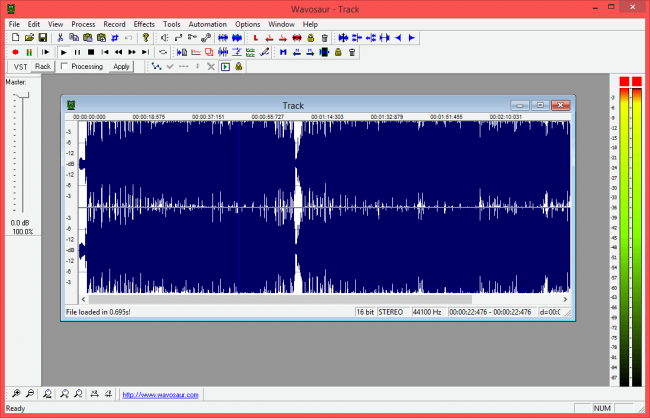The image size is (650, 418).
Task: Start recording with the red circle button
Action: (x=15, y=52)
